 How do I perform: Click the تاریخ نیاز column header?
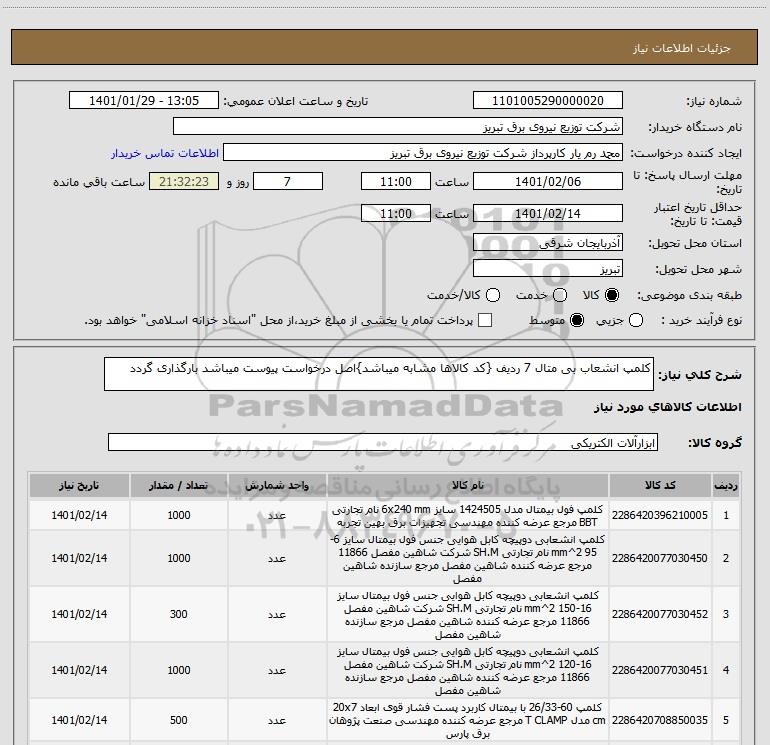pyautogui.click(x=79, y=485)
